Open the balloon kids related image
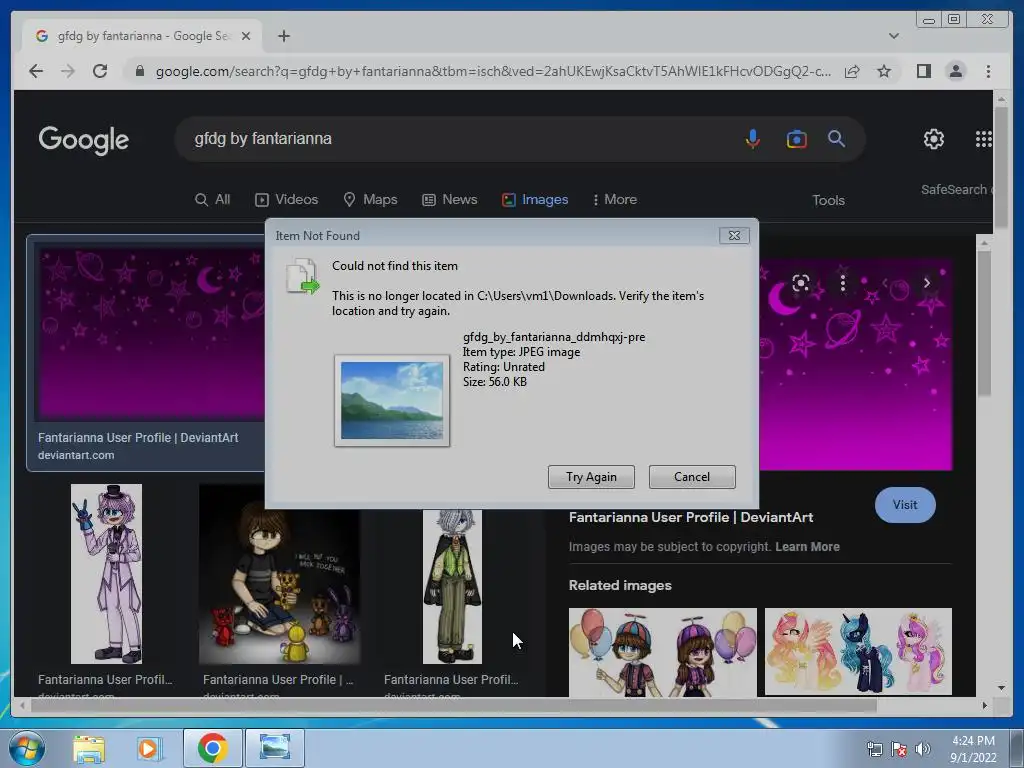The width and height of the screenshot is (1024, 768). (x=663, y=652)
